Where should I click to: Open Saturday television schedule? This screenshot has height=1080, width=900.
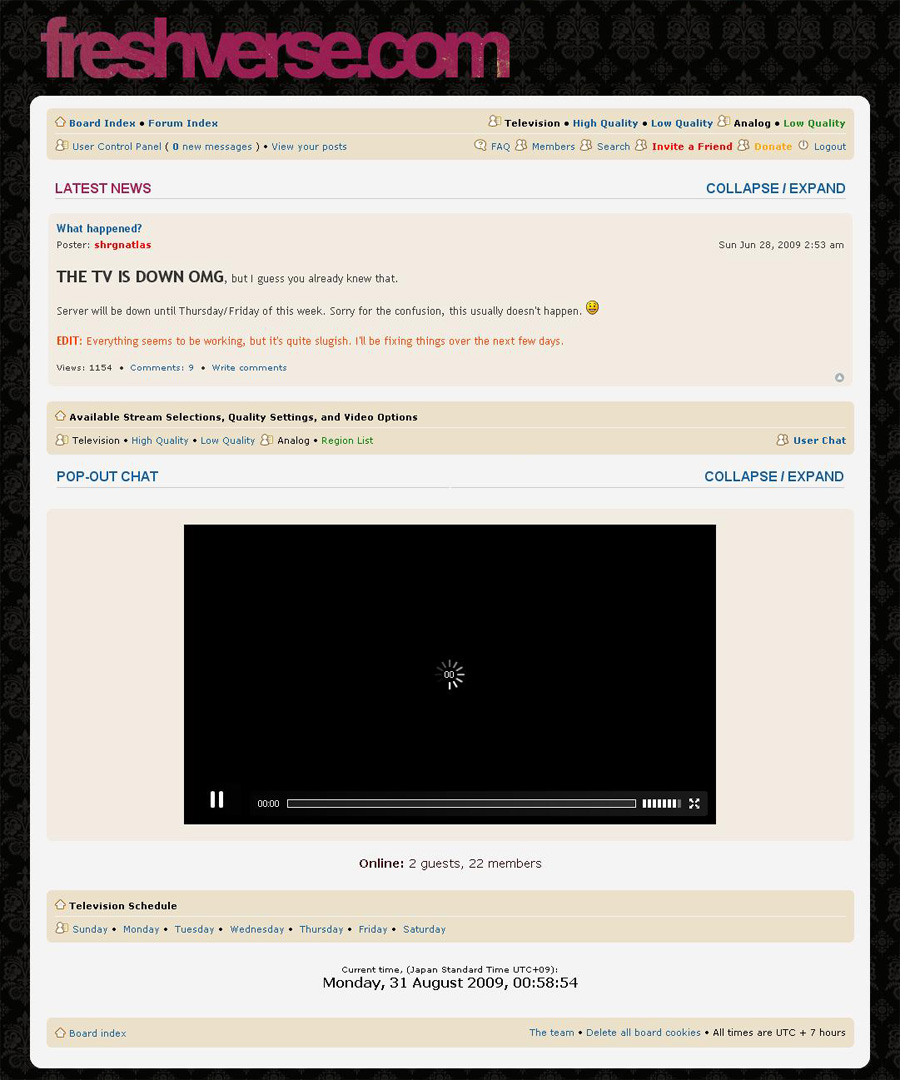424,929
